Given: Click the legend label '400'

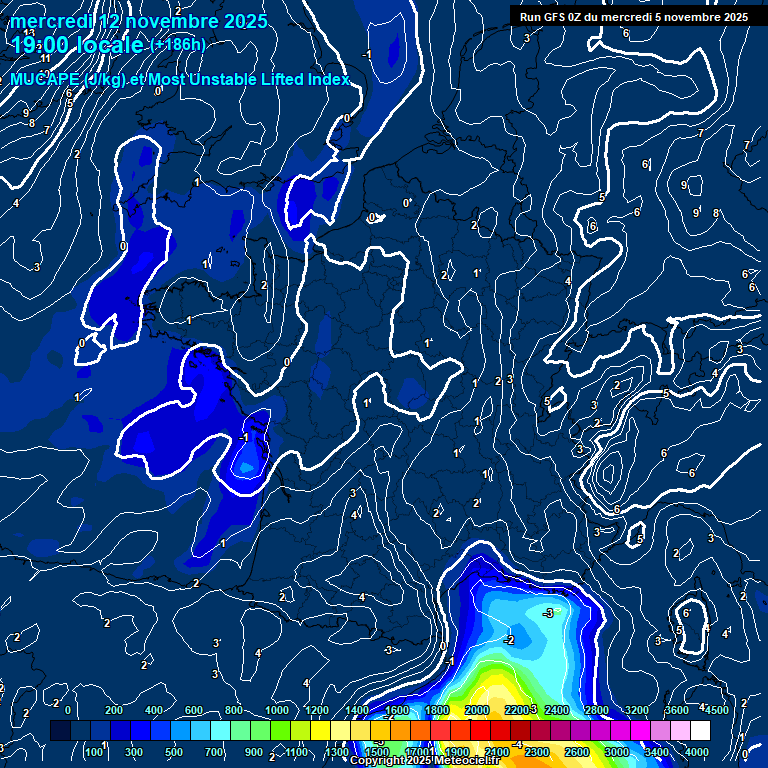Looking at the screenshot, I should click(x=154, y=710).
